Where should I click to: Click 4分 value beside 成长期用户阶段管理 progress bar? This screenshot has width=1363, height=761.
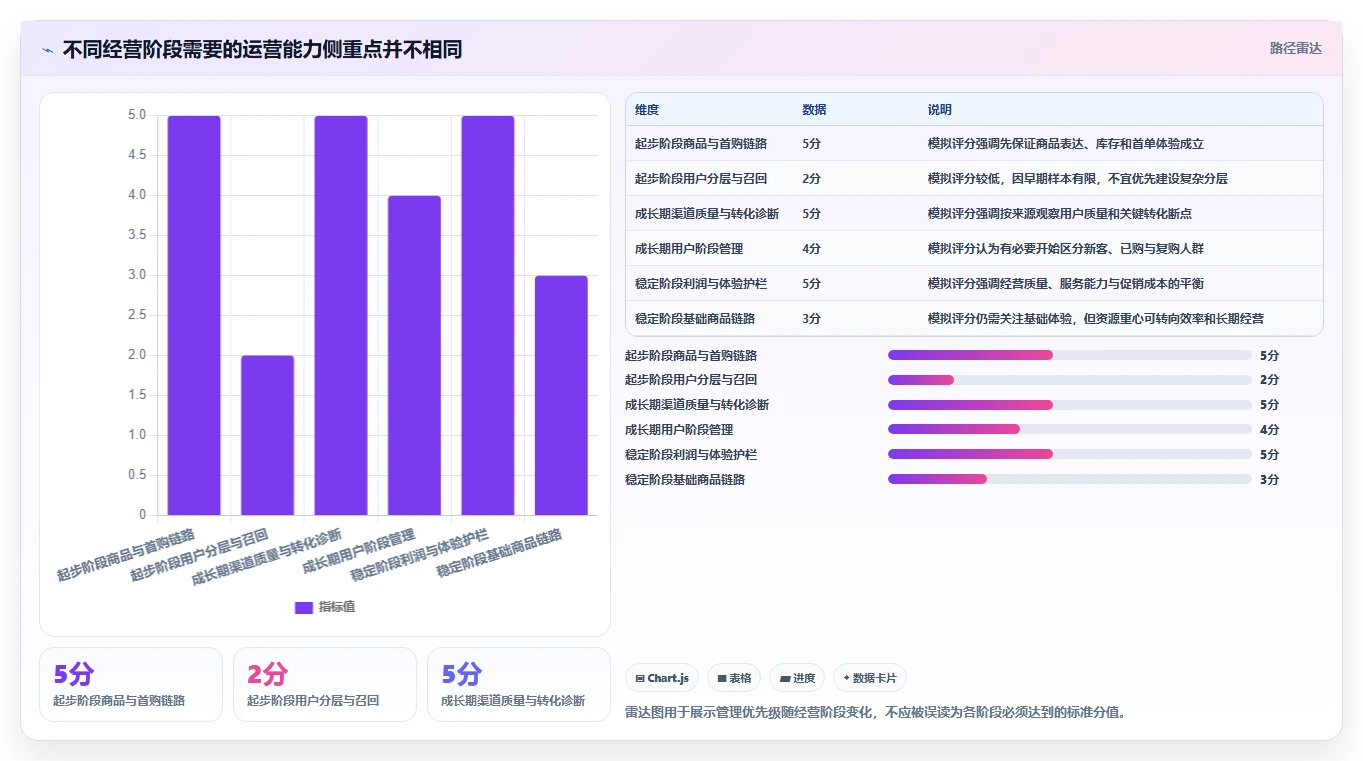pos(1269,430)
